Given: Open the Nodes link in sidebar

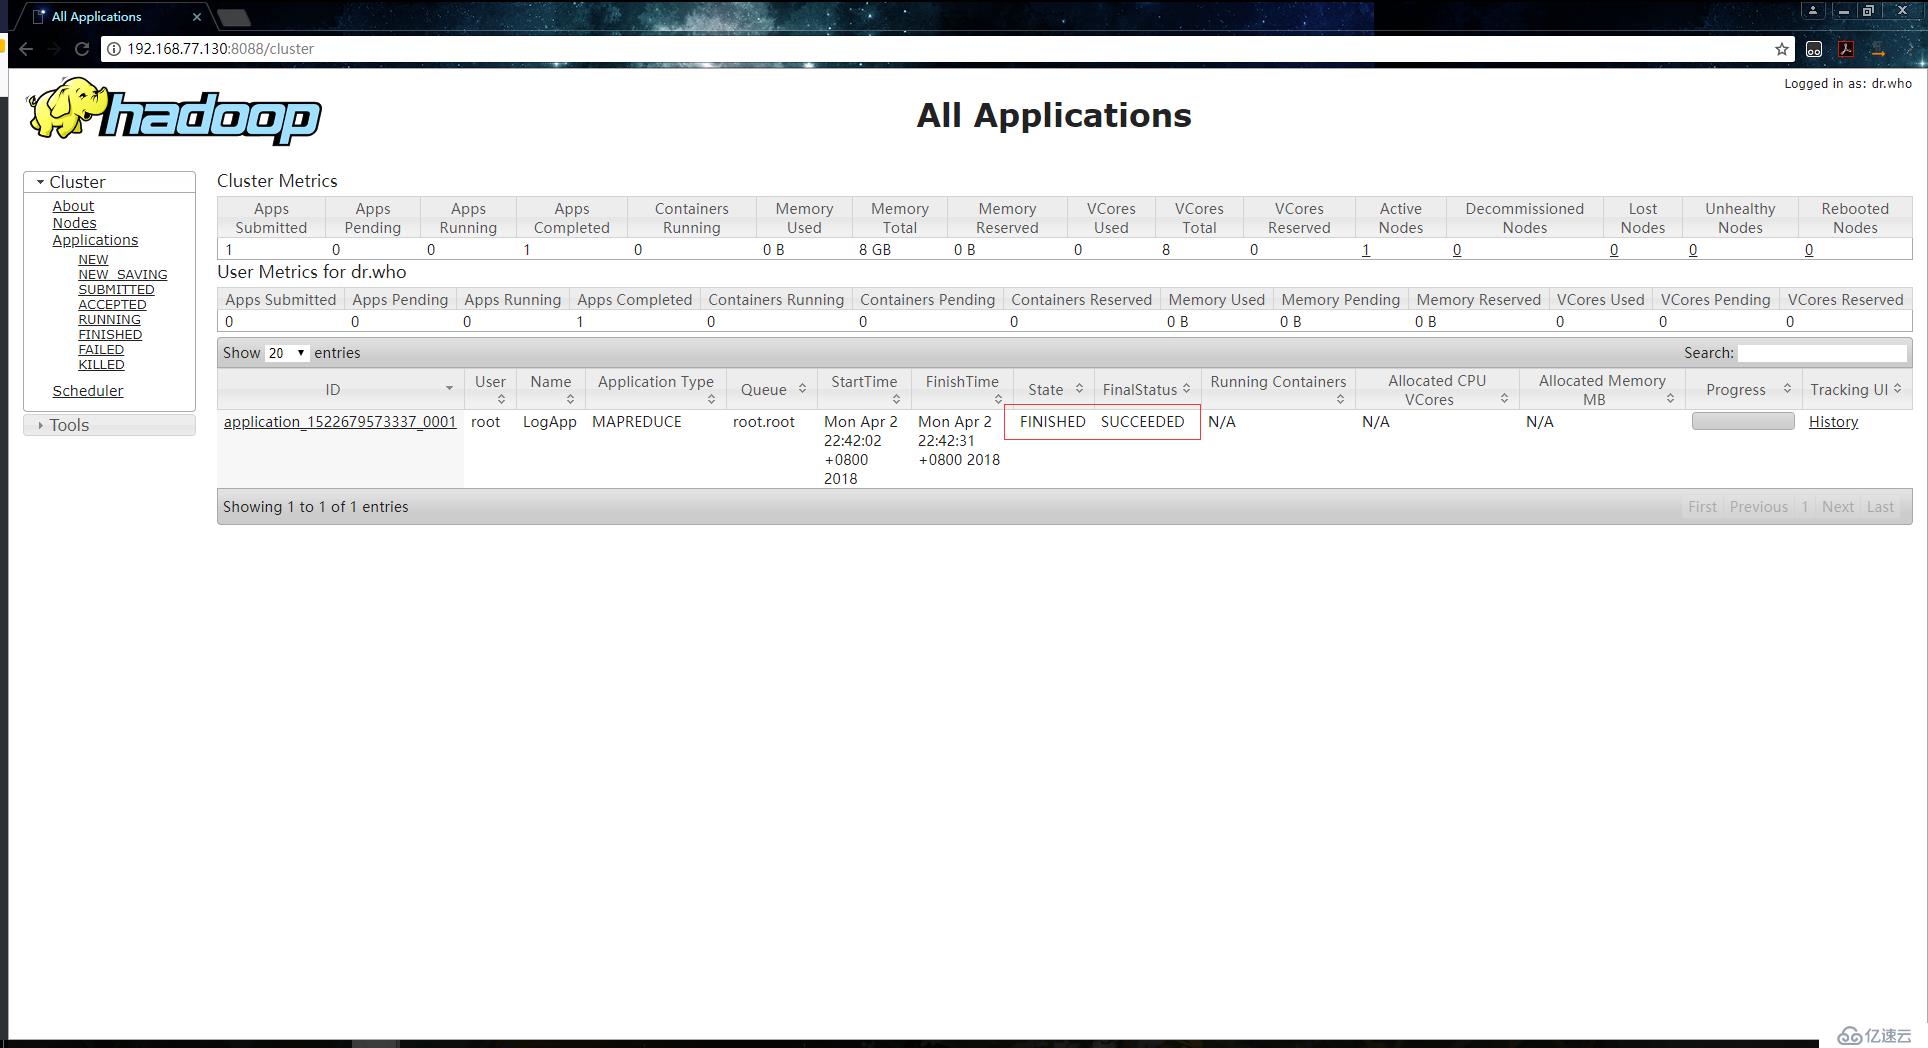Looking at the screenshot, I should (x=74, y=223).
